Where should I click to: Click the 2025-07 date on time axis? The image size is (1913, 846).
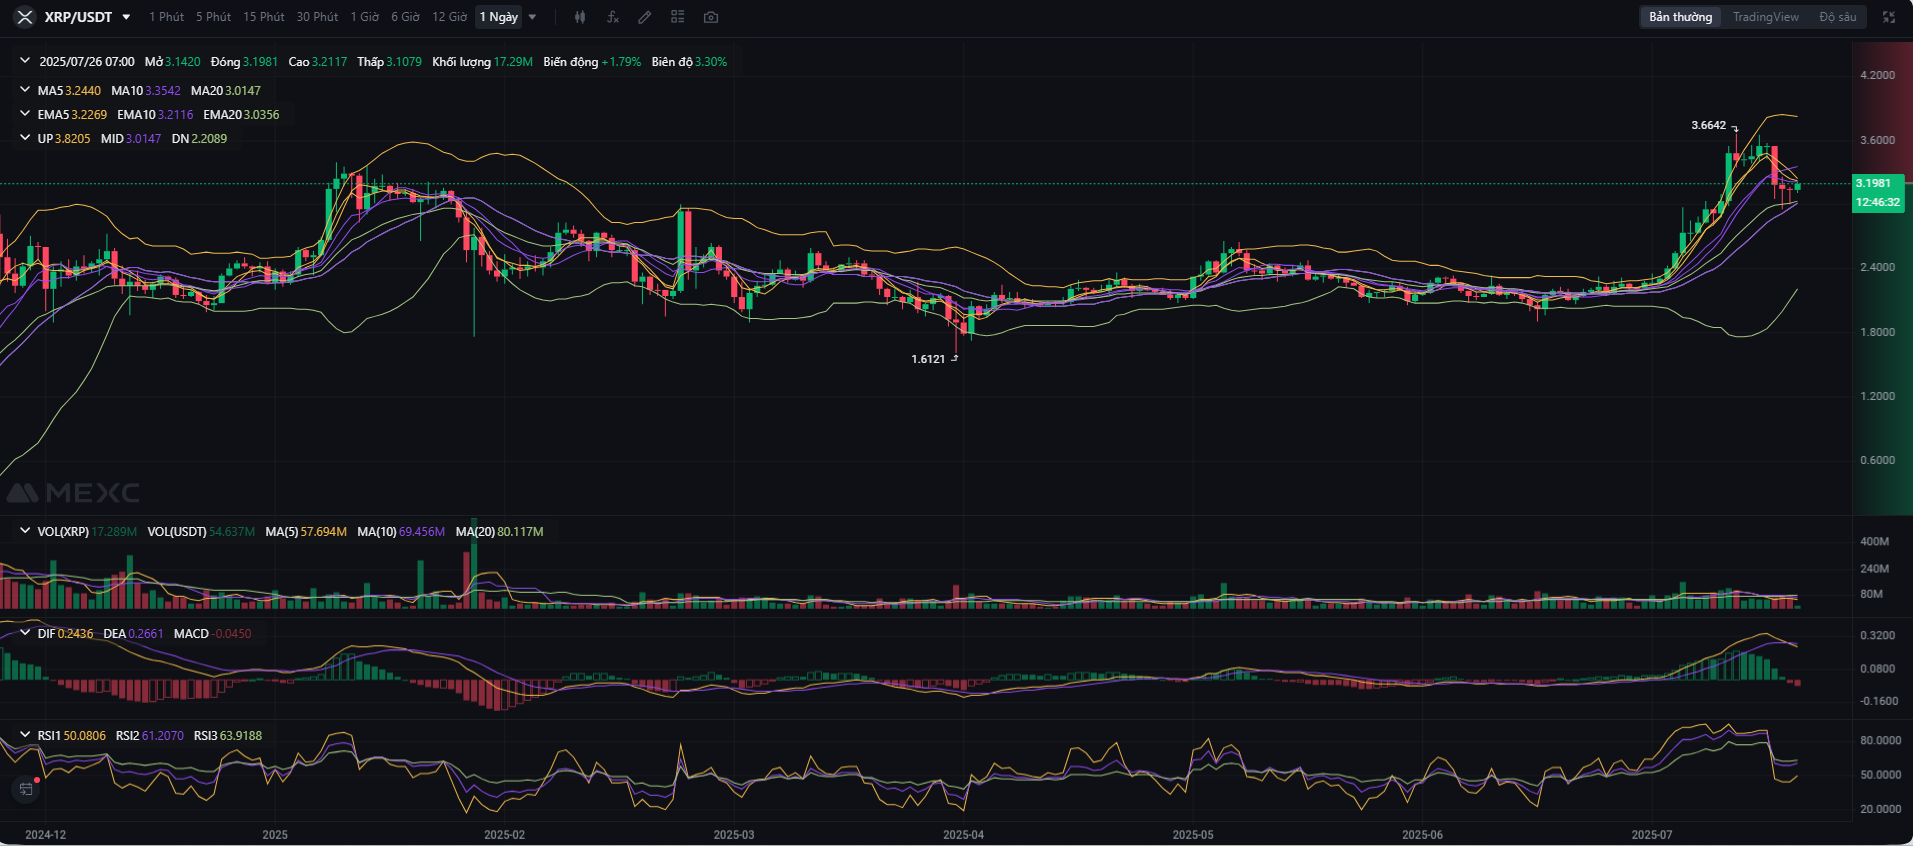(1651, 834)
